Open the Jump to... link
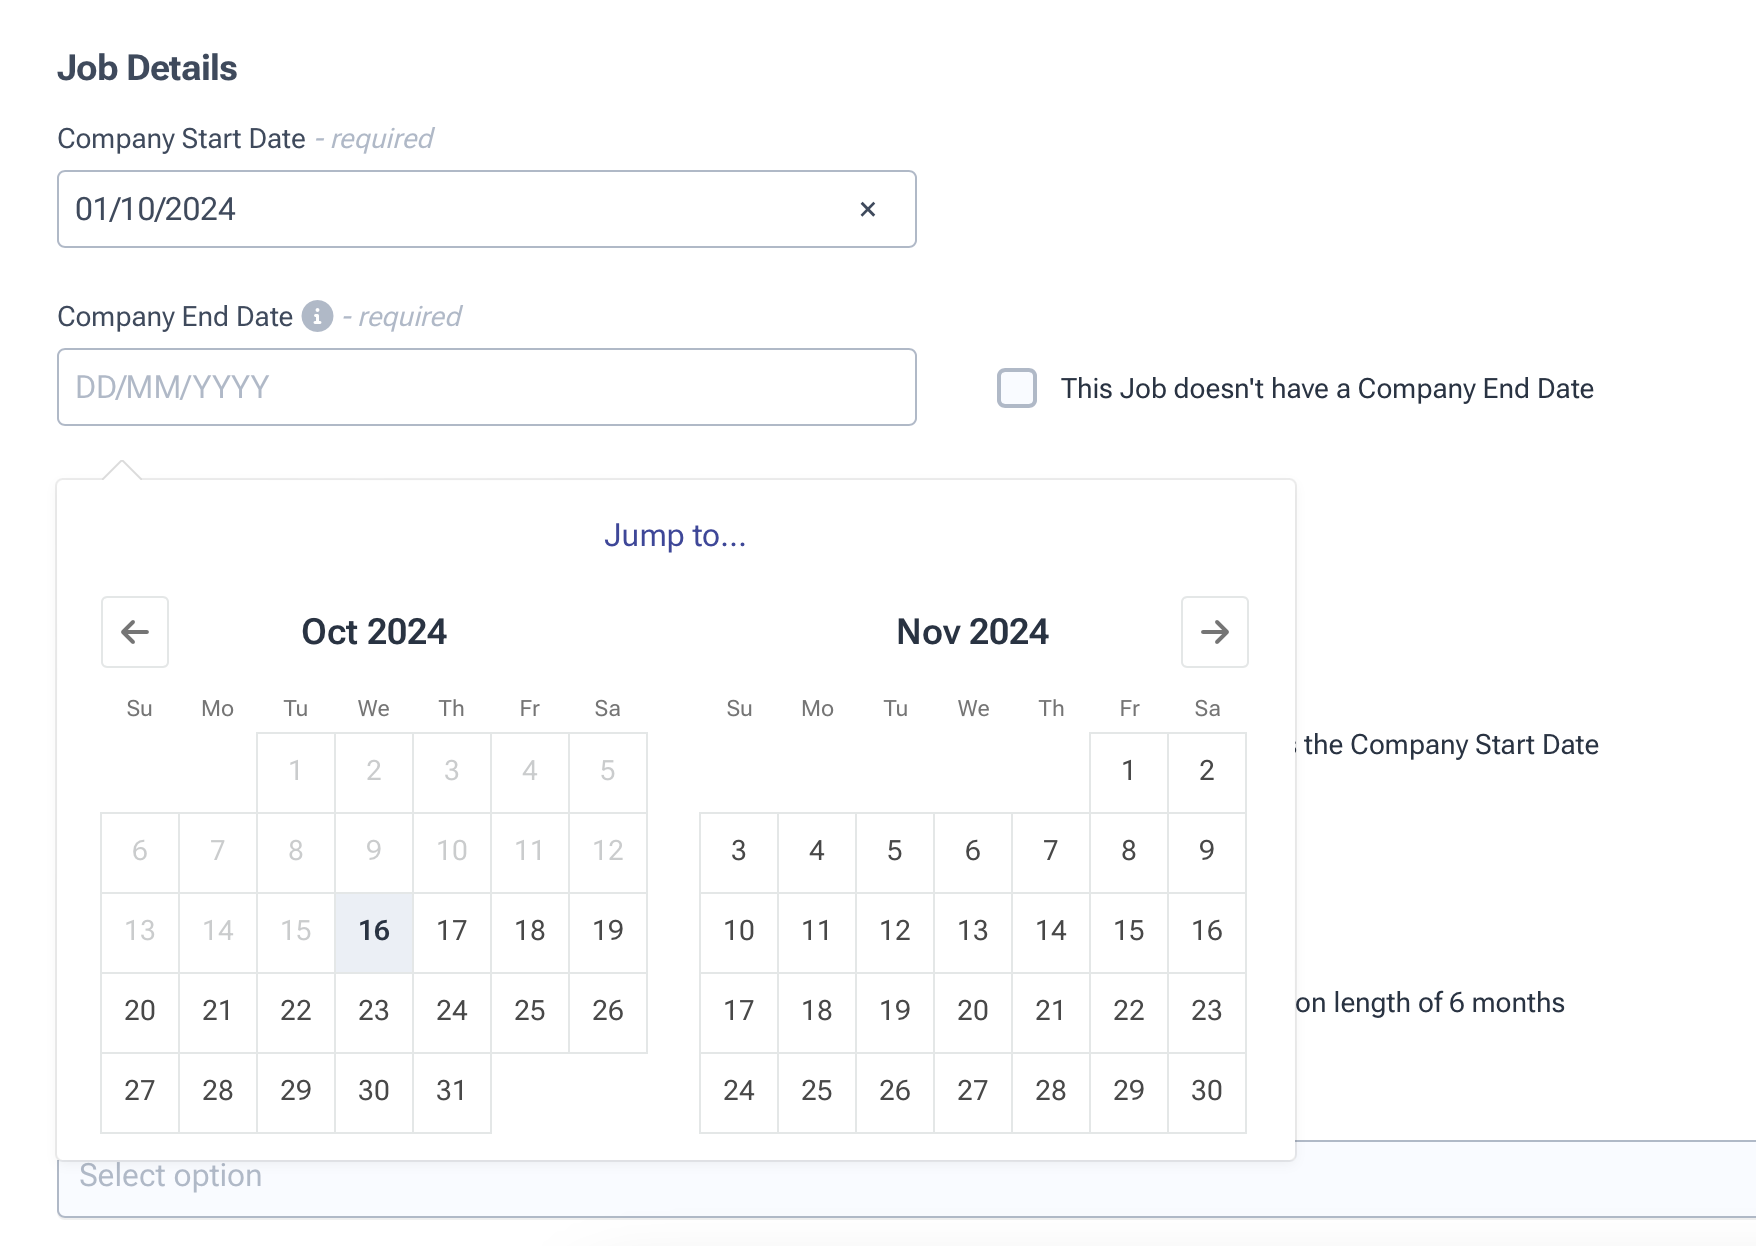1756x1246 pixels. pyautogui.click(x=675, y=535)
